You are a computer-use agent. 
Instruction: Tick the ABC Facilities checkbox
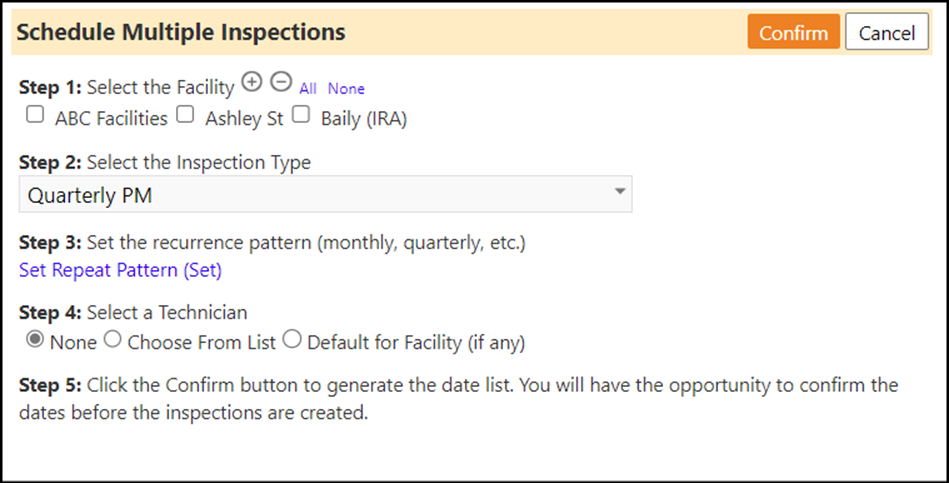coord(35,114)
